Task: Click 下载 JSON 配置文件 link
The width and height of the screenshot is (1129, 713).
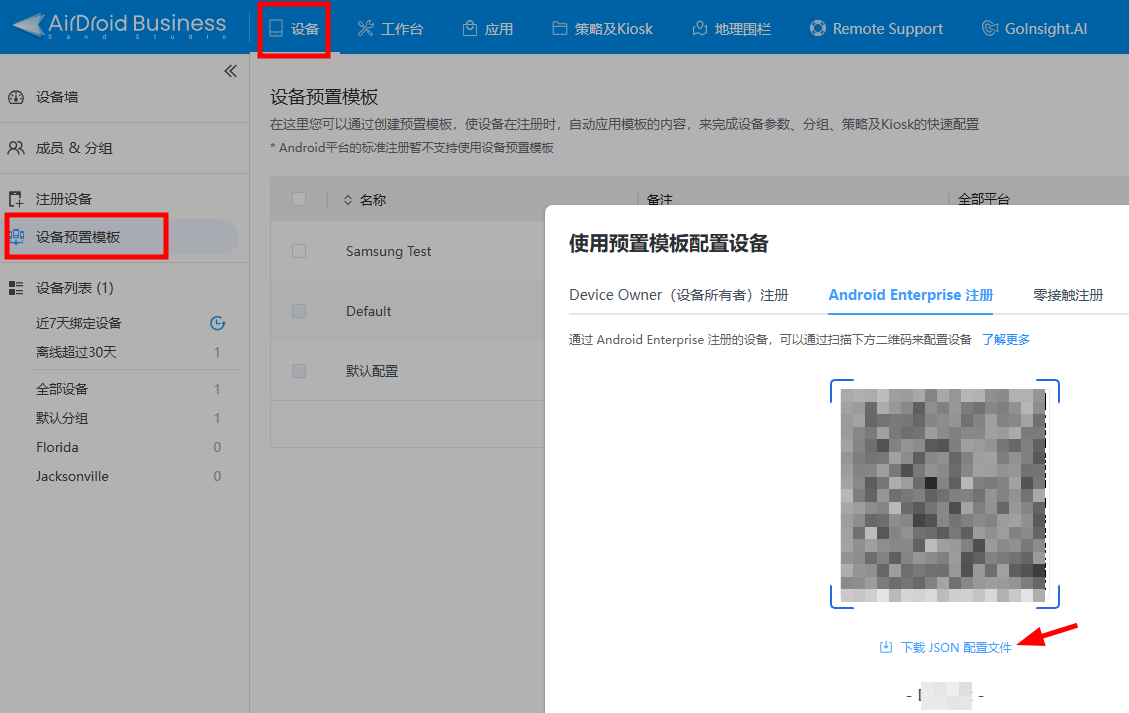Action: pyautogui.click(x=956, y=647)
